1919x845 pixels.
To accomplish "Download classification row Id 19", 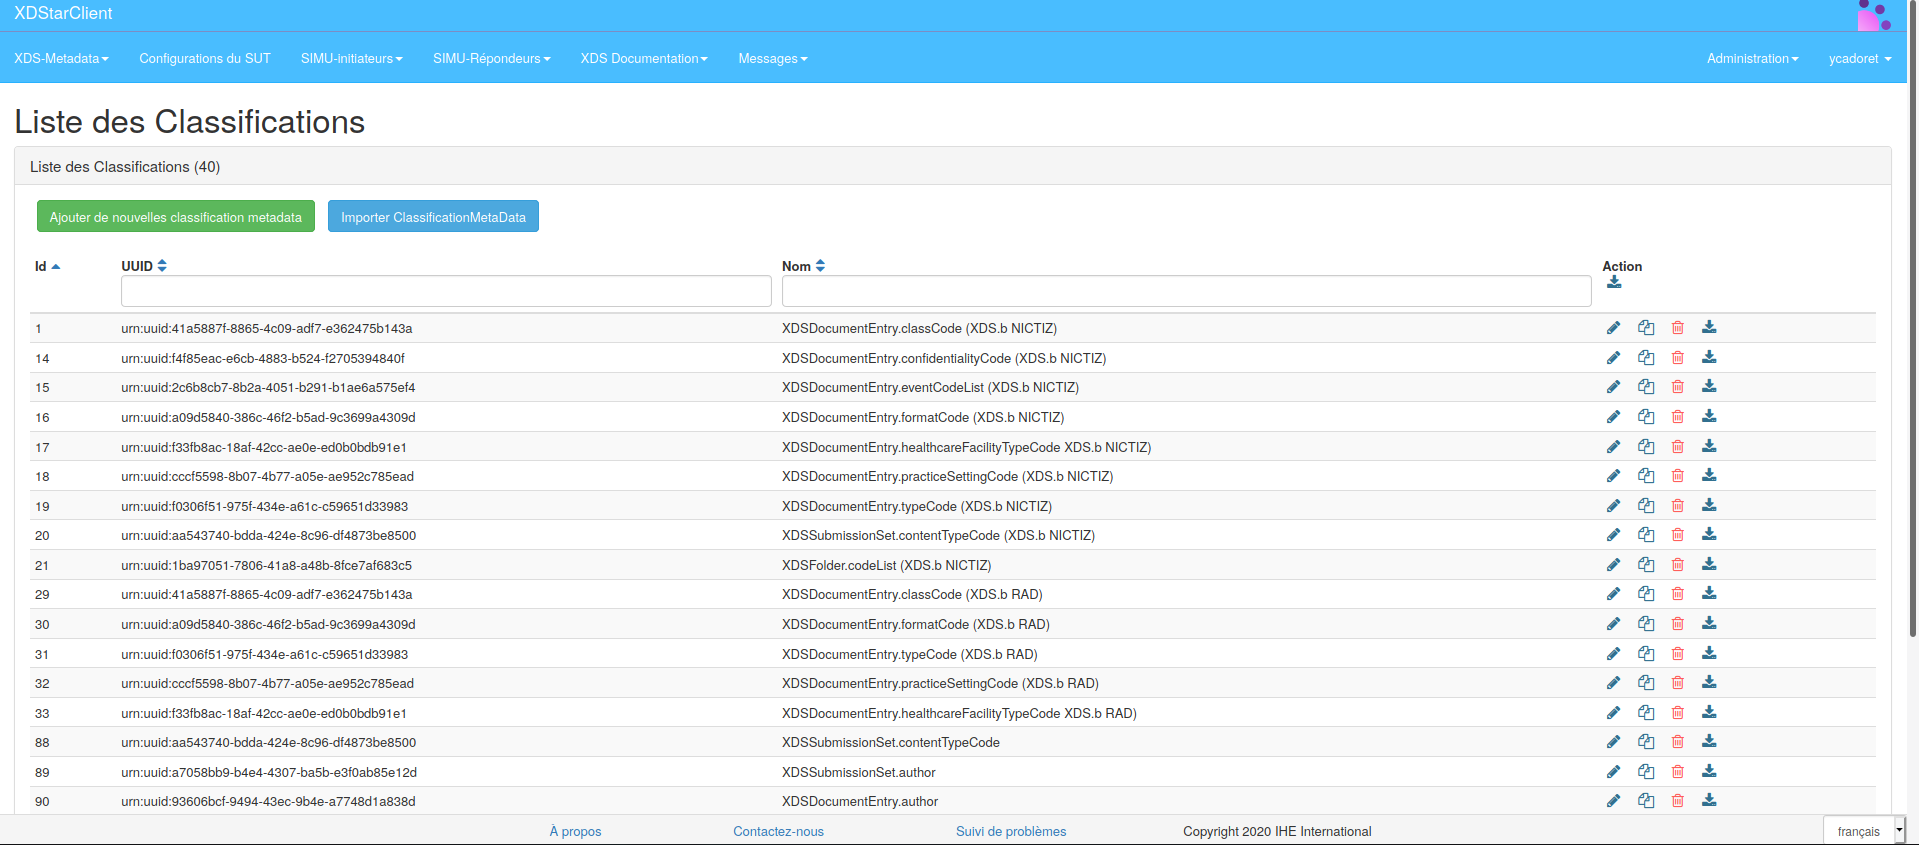I will point(1709,506).
